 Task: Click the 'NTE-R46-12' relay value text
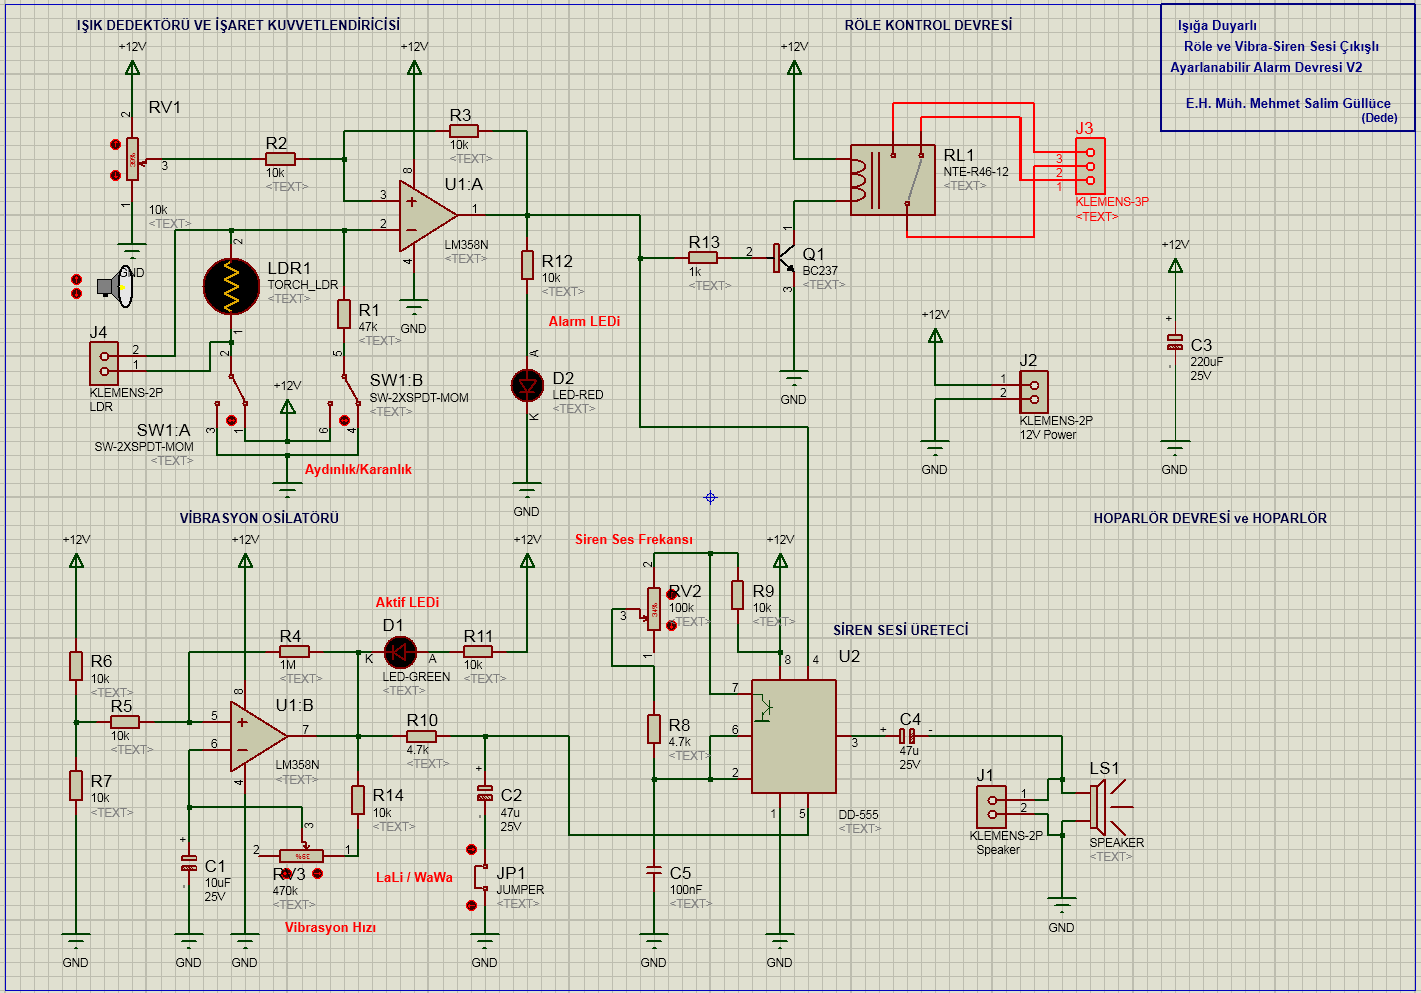976,172
